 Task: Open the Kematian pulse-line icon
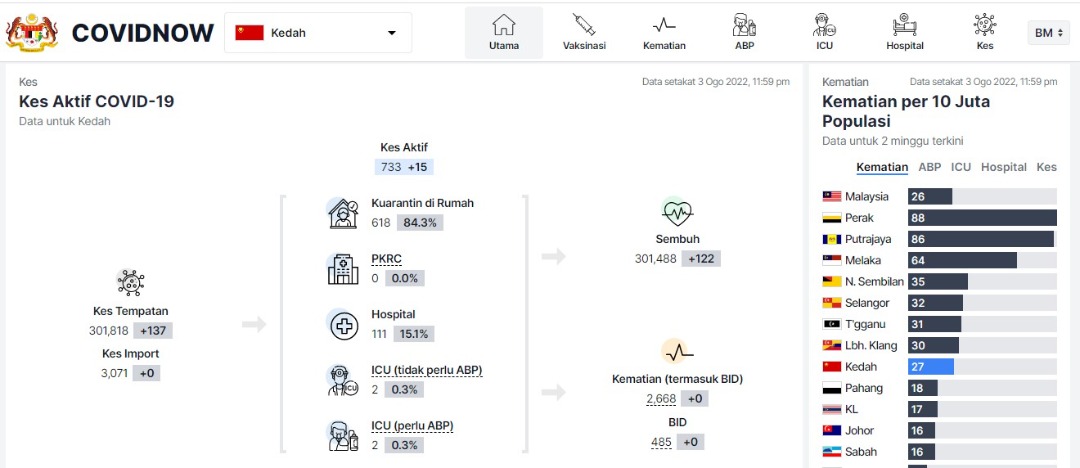[x=664, y=25]
